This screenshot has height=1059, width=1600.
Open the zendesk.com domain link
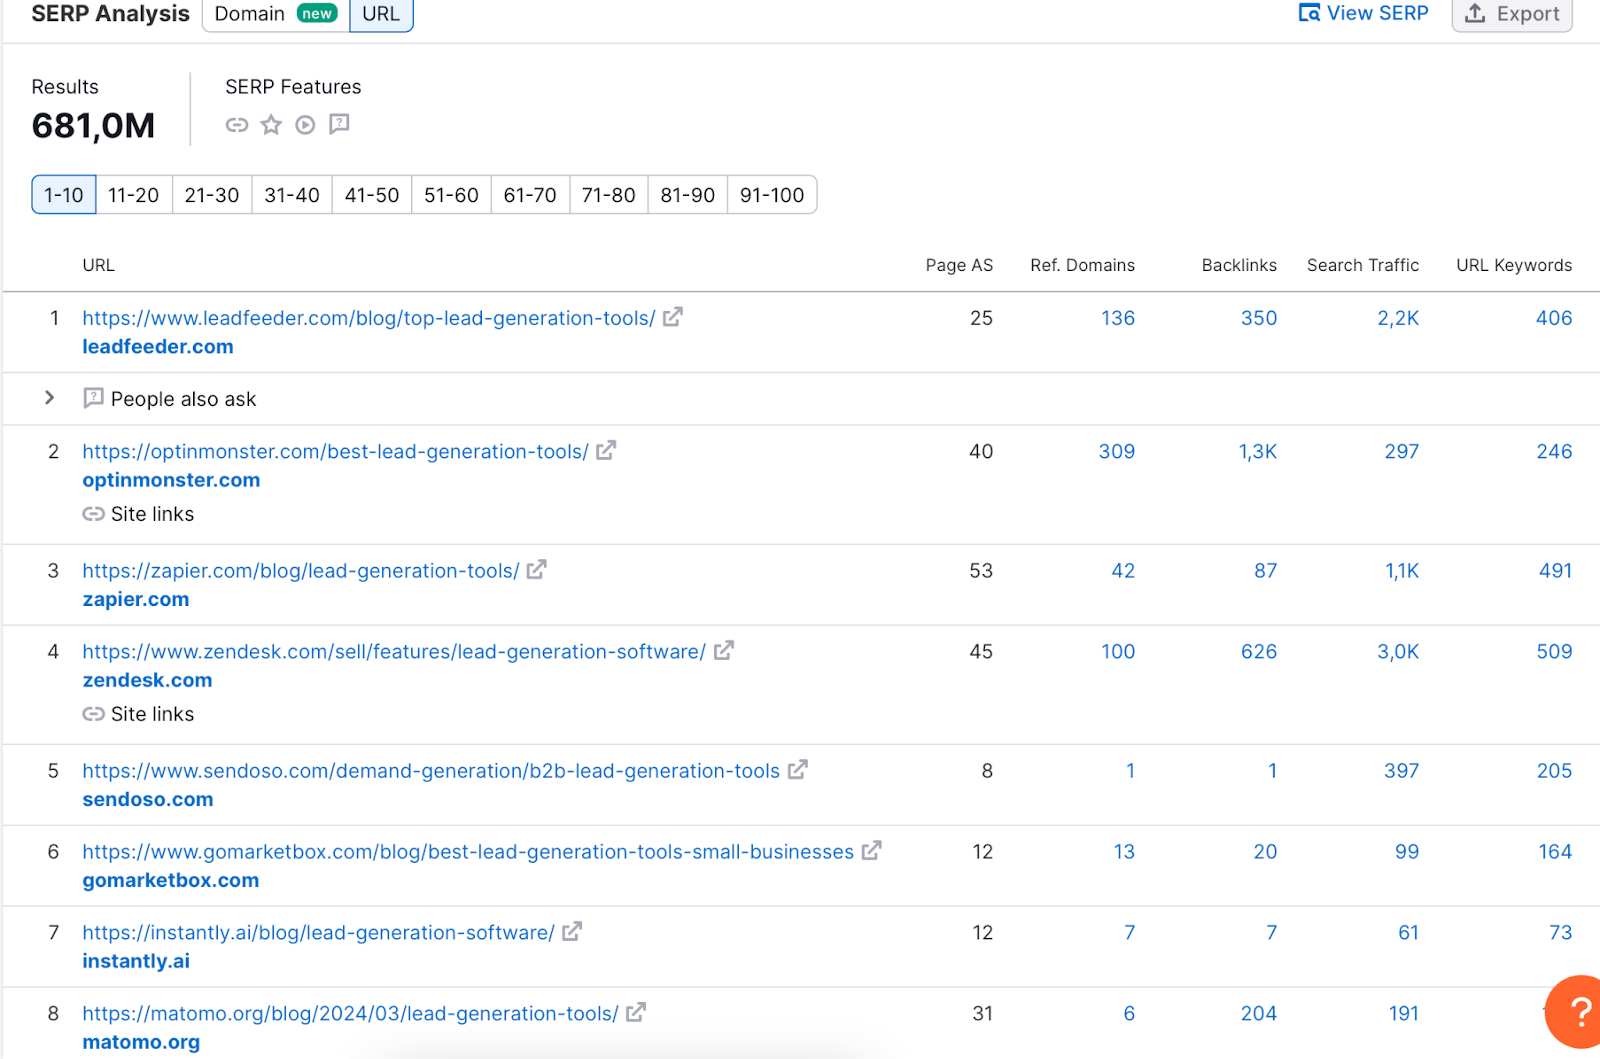(147, 680)
